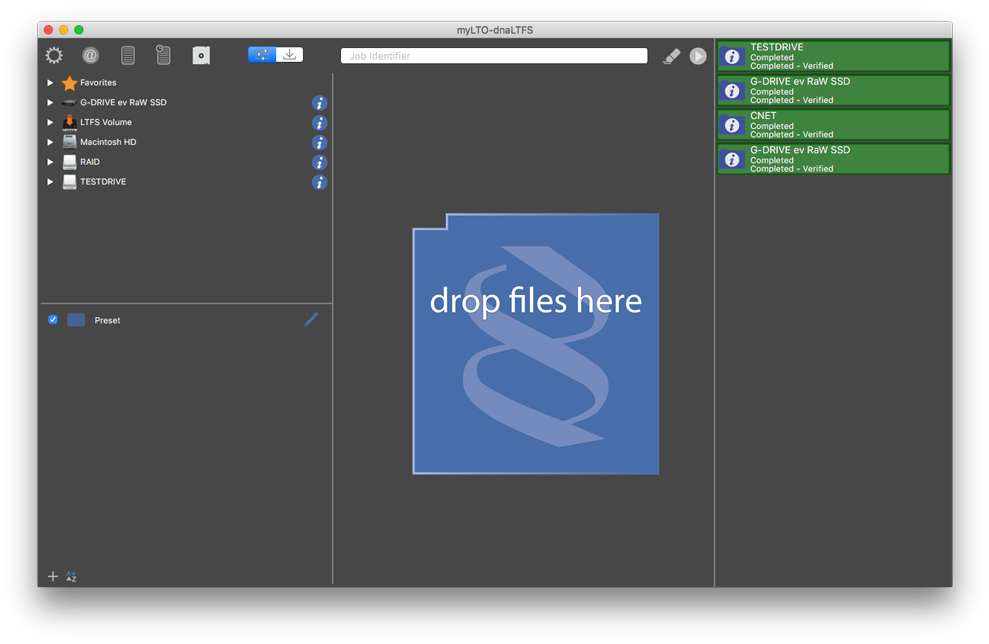The height and width of the screenshot is (644, 989).
Task: Expand the Favorites tree item
Action: point(50,83)
